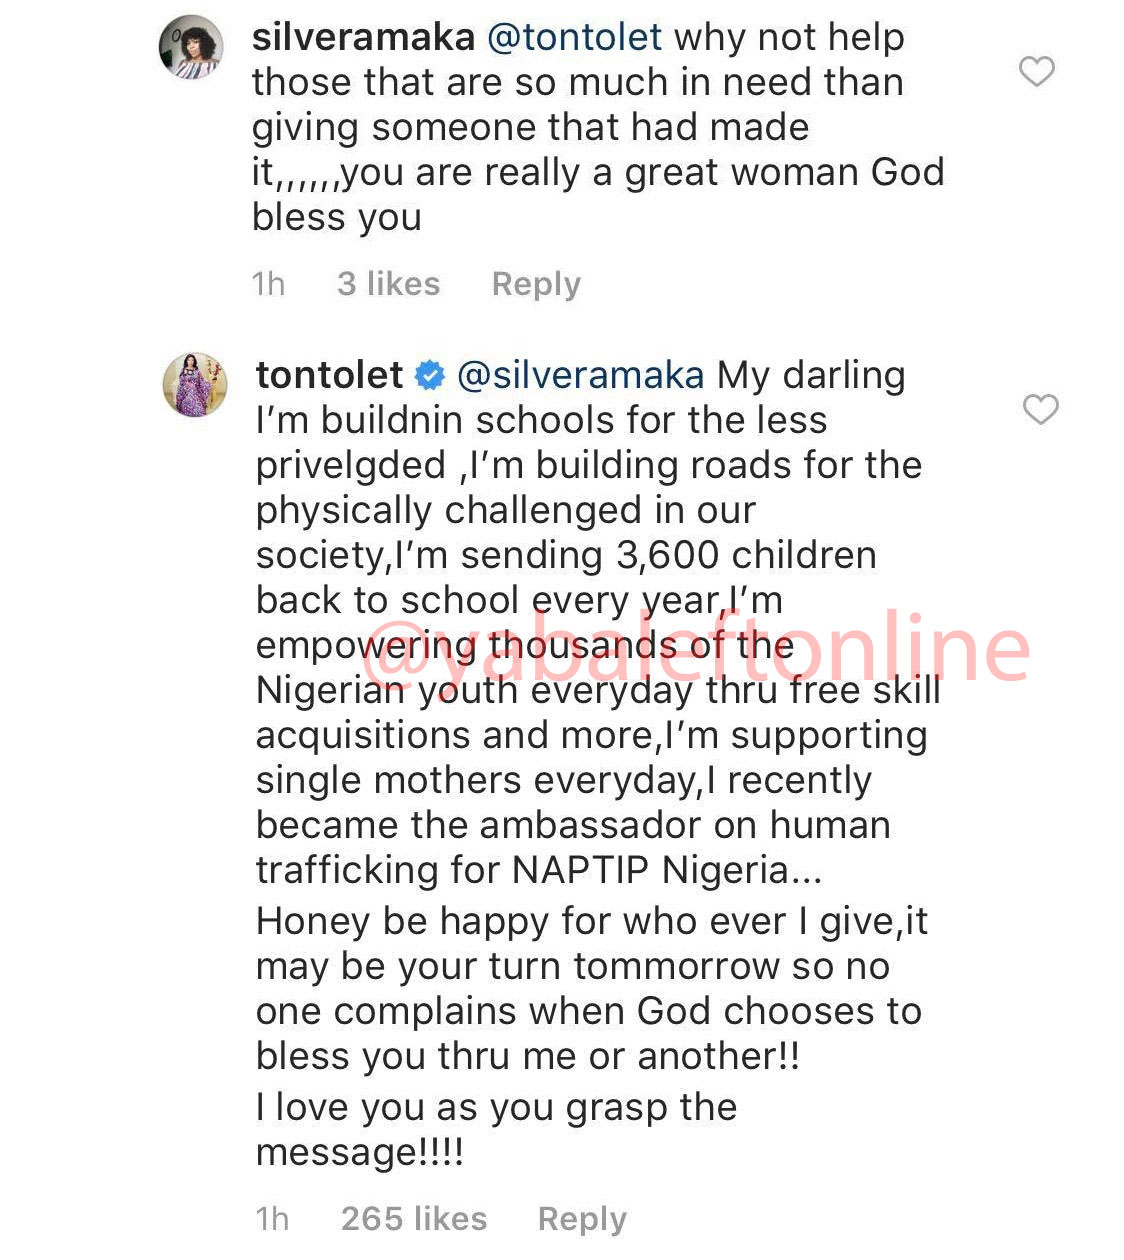Click tontolet's blue verified badge

[430, 376]
